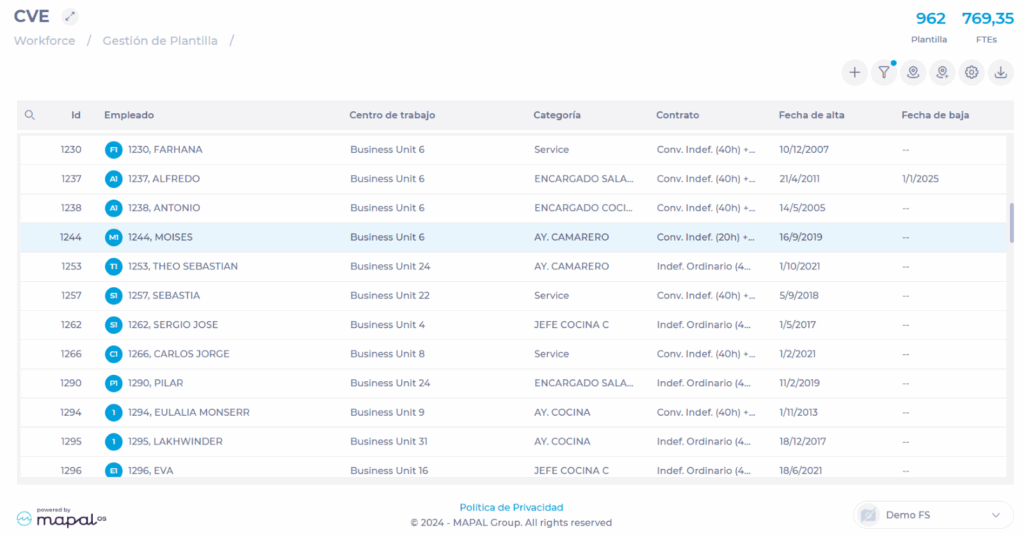Viewport: 1024px width, 536px height.
Task: Click the location pin with plus icon
Action: tap(941, 72)
